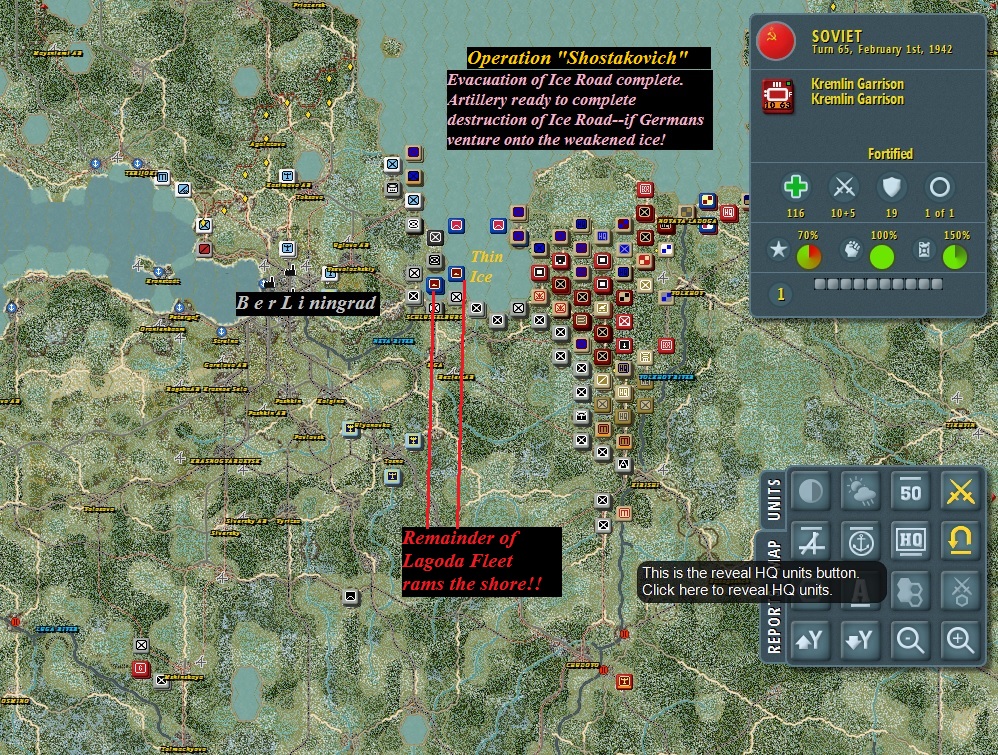Screen dimensions: 998x755
Task: Click the anchor icon to show naval info
Action: point(860,542)
